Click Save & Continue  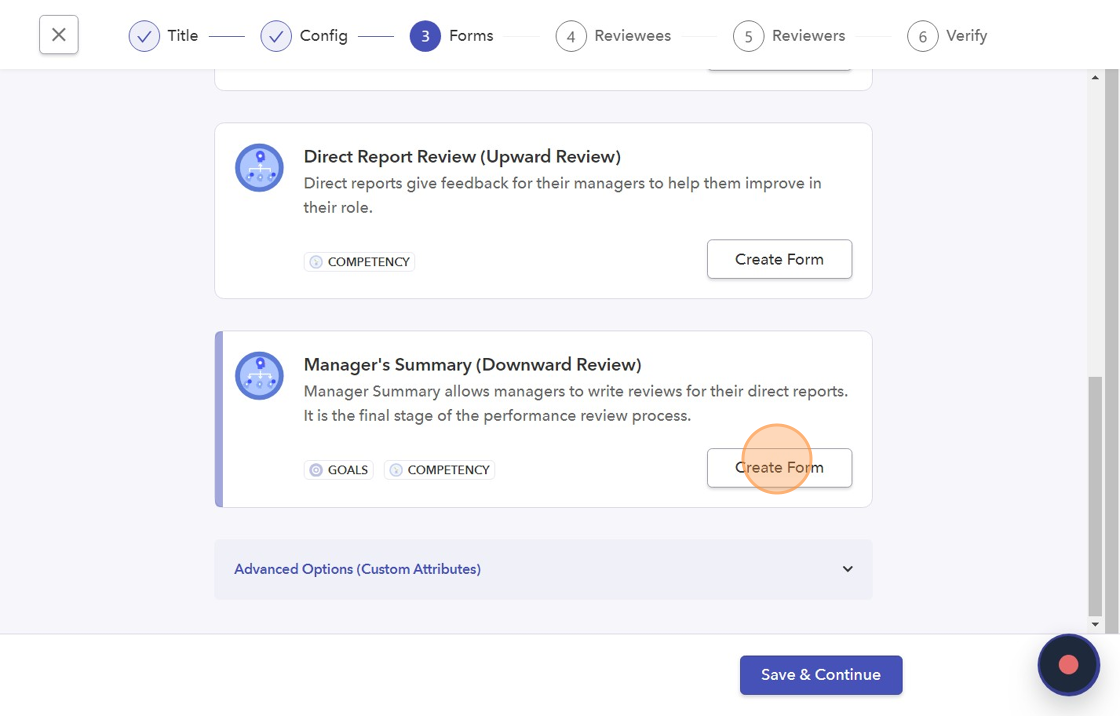pyautogui.click(x=821, y=675)
